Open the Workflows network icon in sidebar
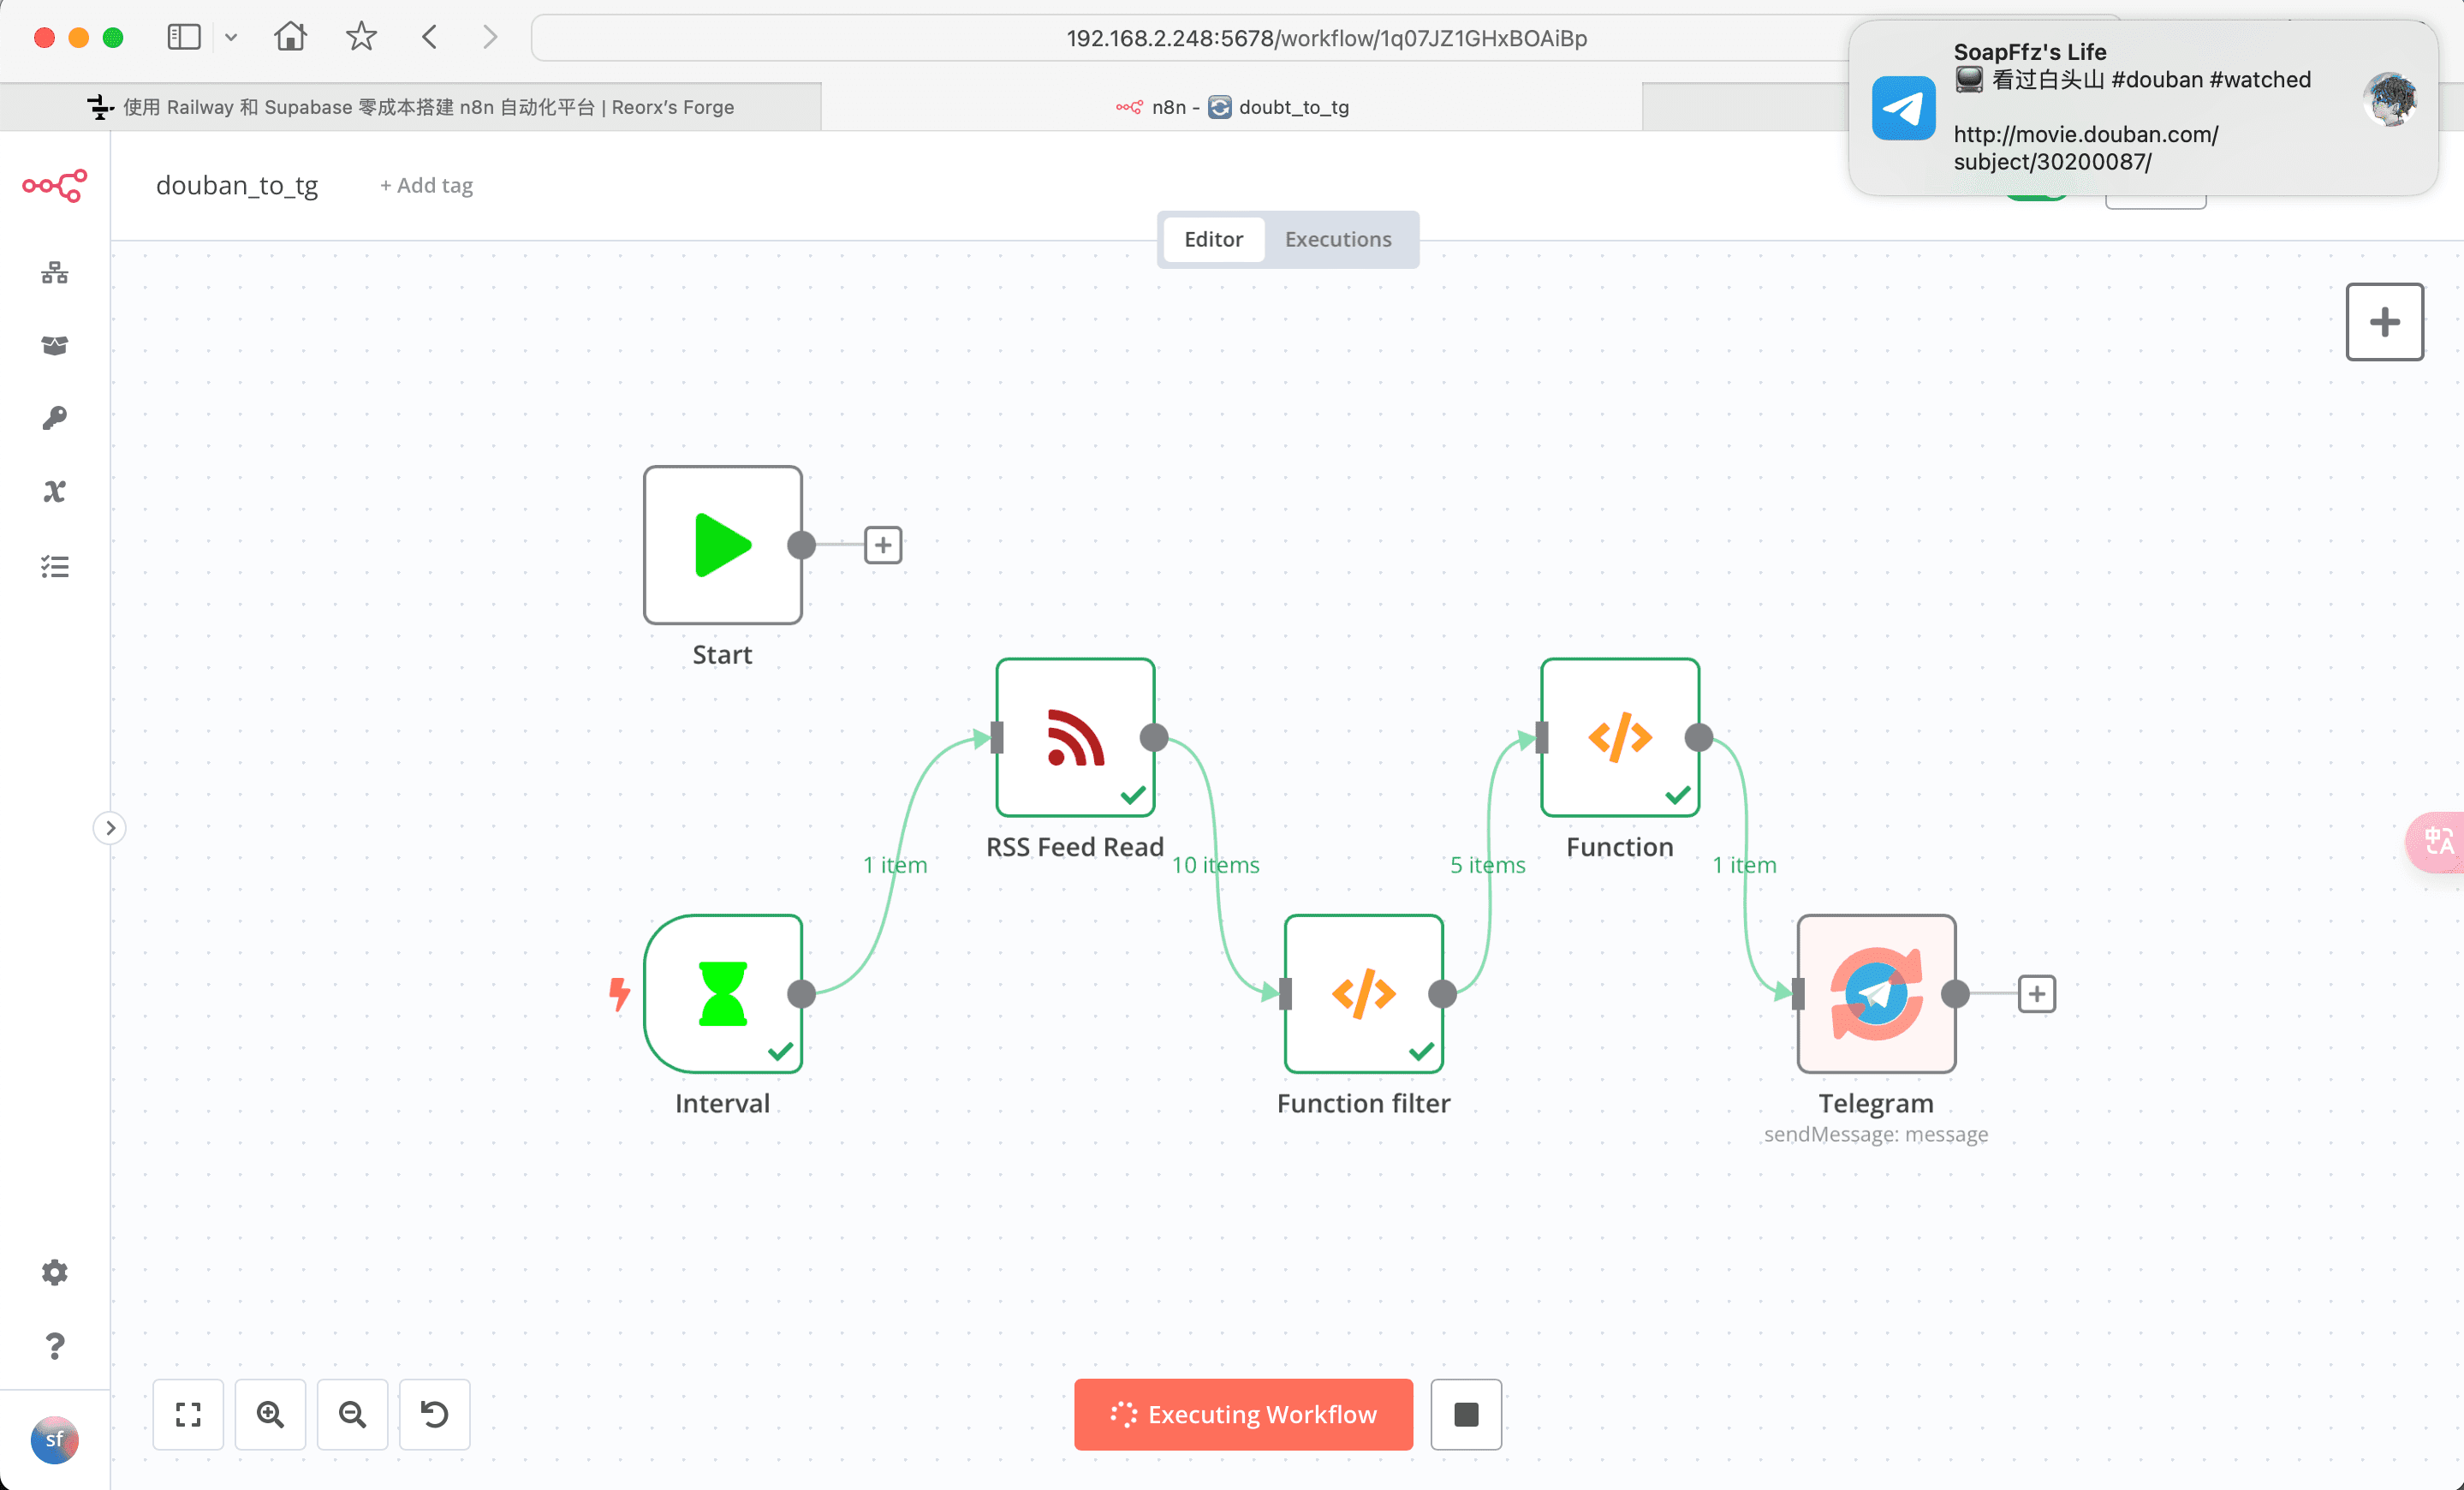Viewport: 2464px width, 1490px height. (x=55, y=273)
